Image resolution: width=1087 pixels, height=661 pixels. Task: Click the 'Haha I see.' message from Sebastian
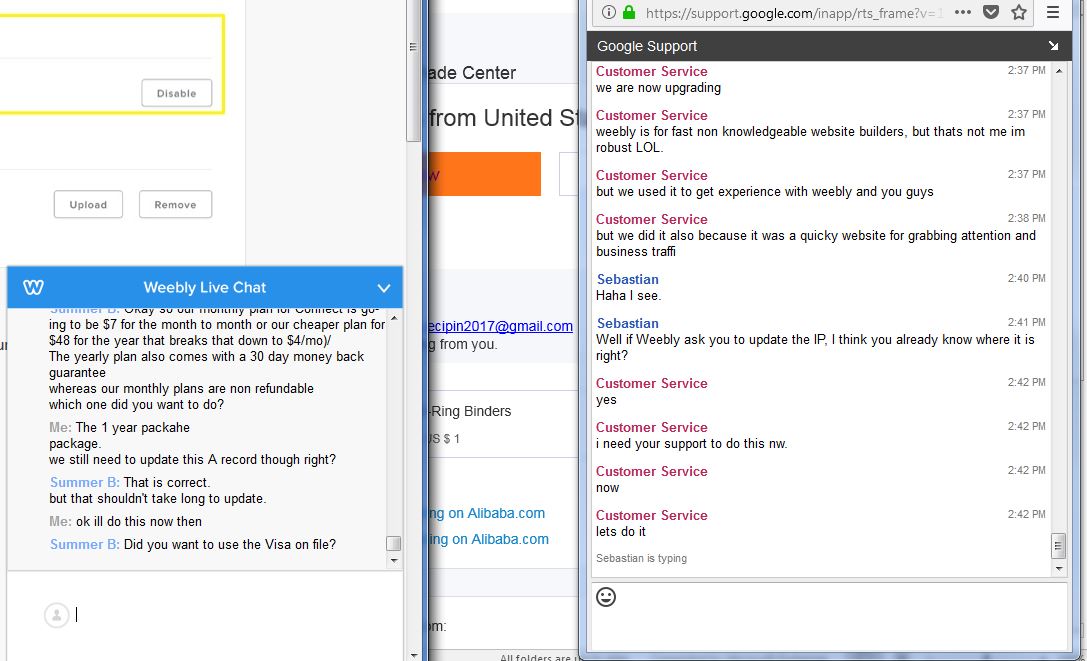(629, 295)
